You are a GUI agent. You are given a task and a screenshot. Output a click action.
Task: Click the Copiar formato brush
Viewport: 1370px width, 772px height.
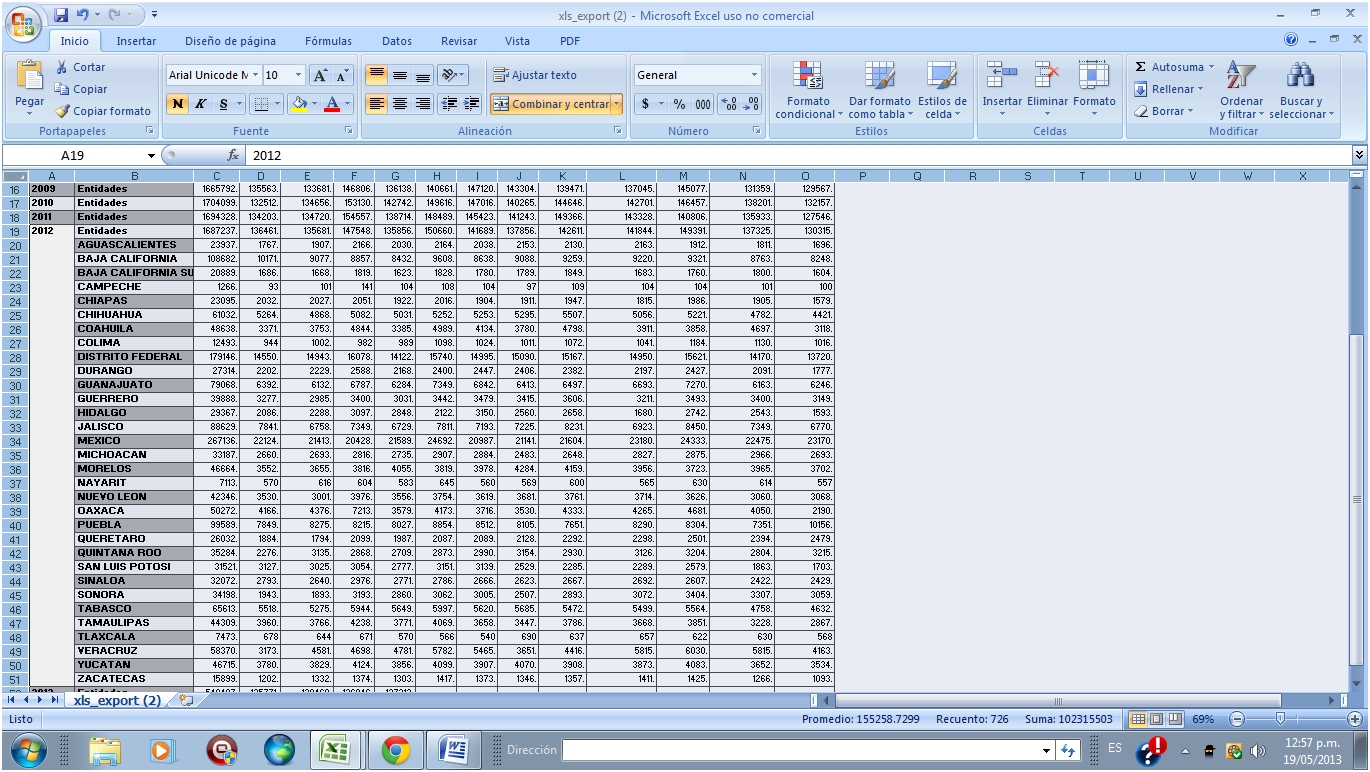pos(64,111)
